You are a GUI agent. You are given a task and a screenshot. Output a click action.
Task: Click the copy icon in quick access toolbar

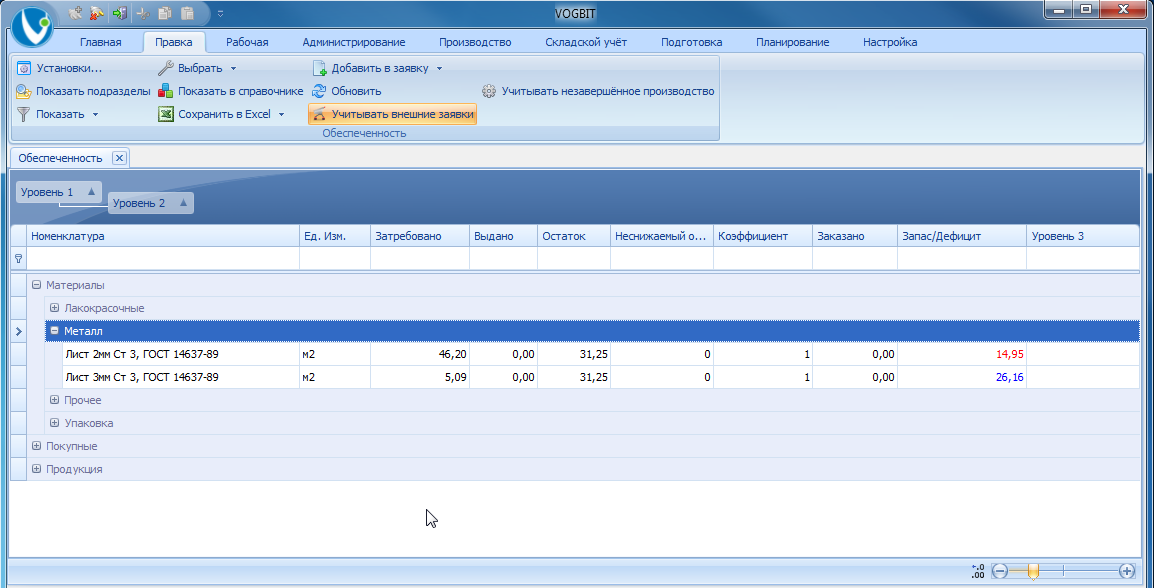coord(164,13)
